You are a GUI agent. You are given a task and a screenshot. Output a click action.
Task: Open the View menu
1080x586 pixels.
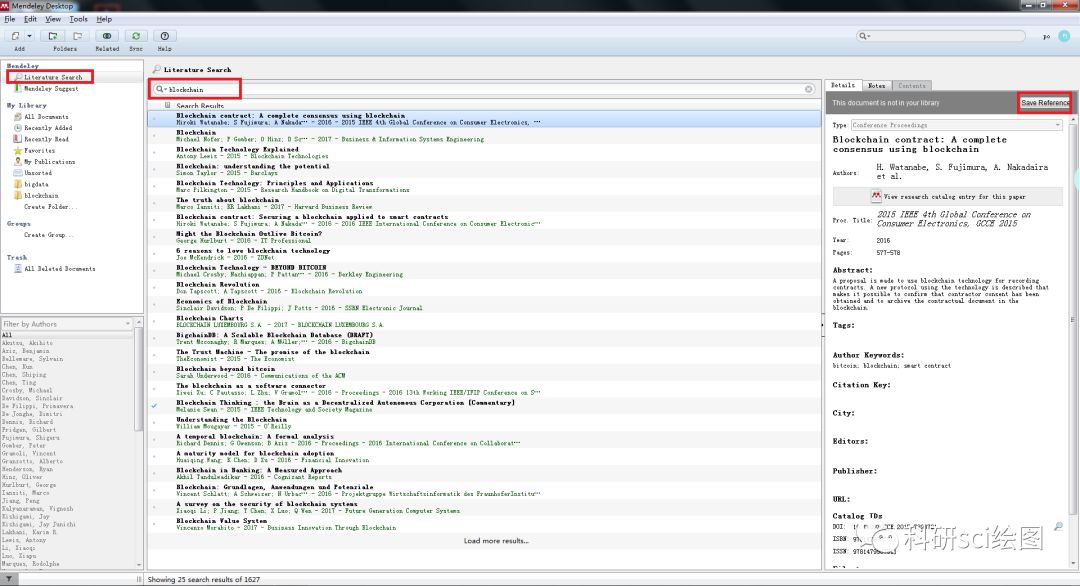(x=53, y=19)
